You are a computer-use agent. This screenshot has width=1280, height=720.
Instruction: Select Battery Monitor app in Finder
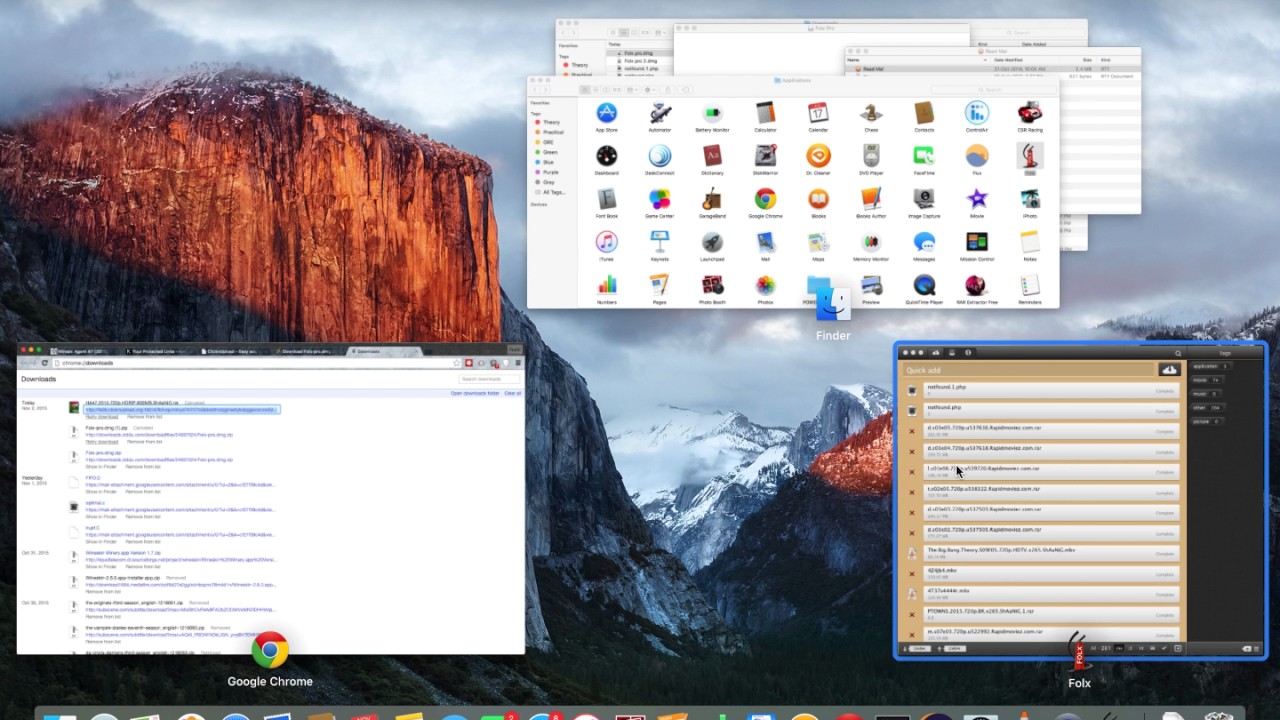click(712, 113)
